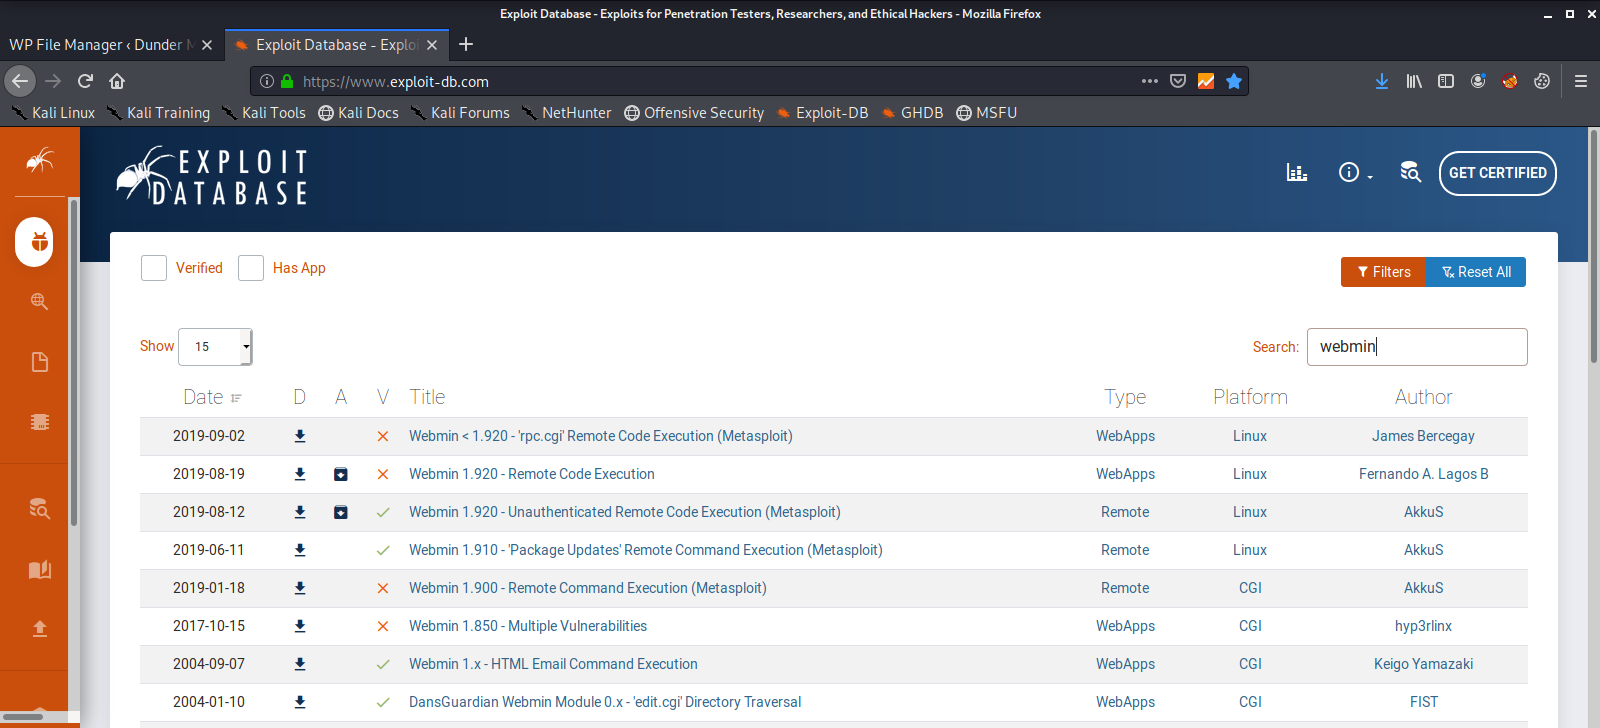This screenshot has height=728, width=1600.
Task: Open the page actions three-dot menu
Action: coord(1150,81)
